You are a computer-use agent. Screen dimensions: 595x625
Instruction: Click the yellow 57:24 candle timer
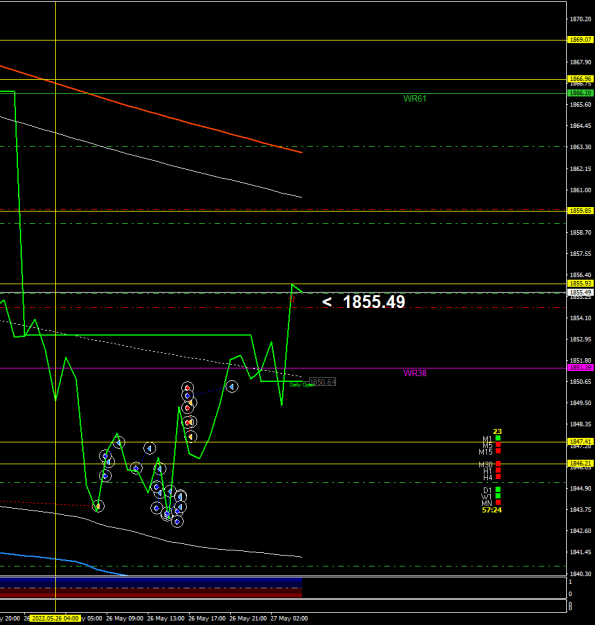click(x=492, y=510)
